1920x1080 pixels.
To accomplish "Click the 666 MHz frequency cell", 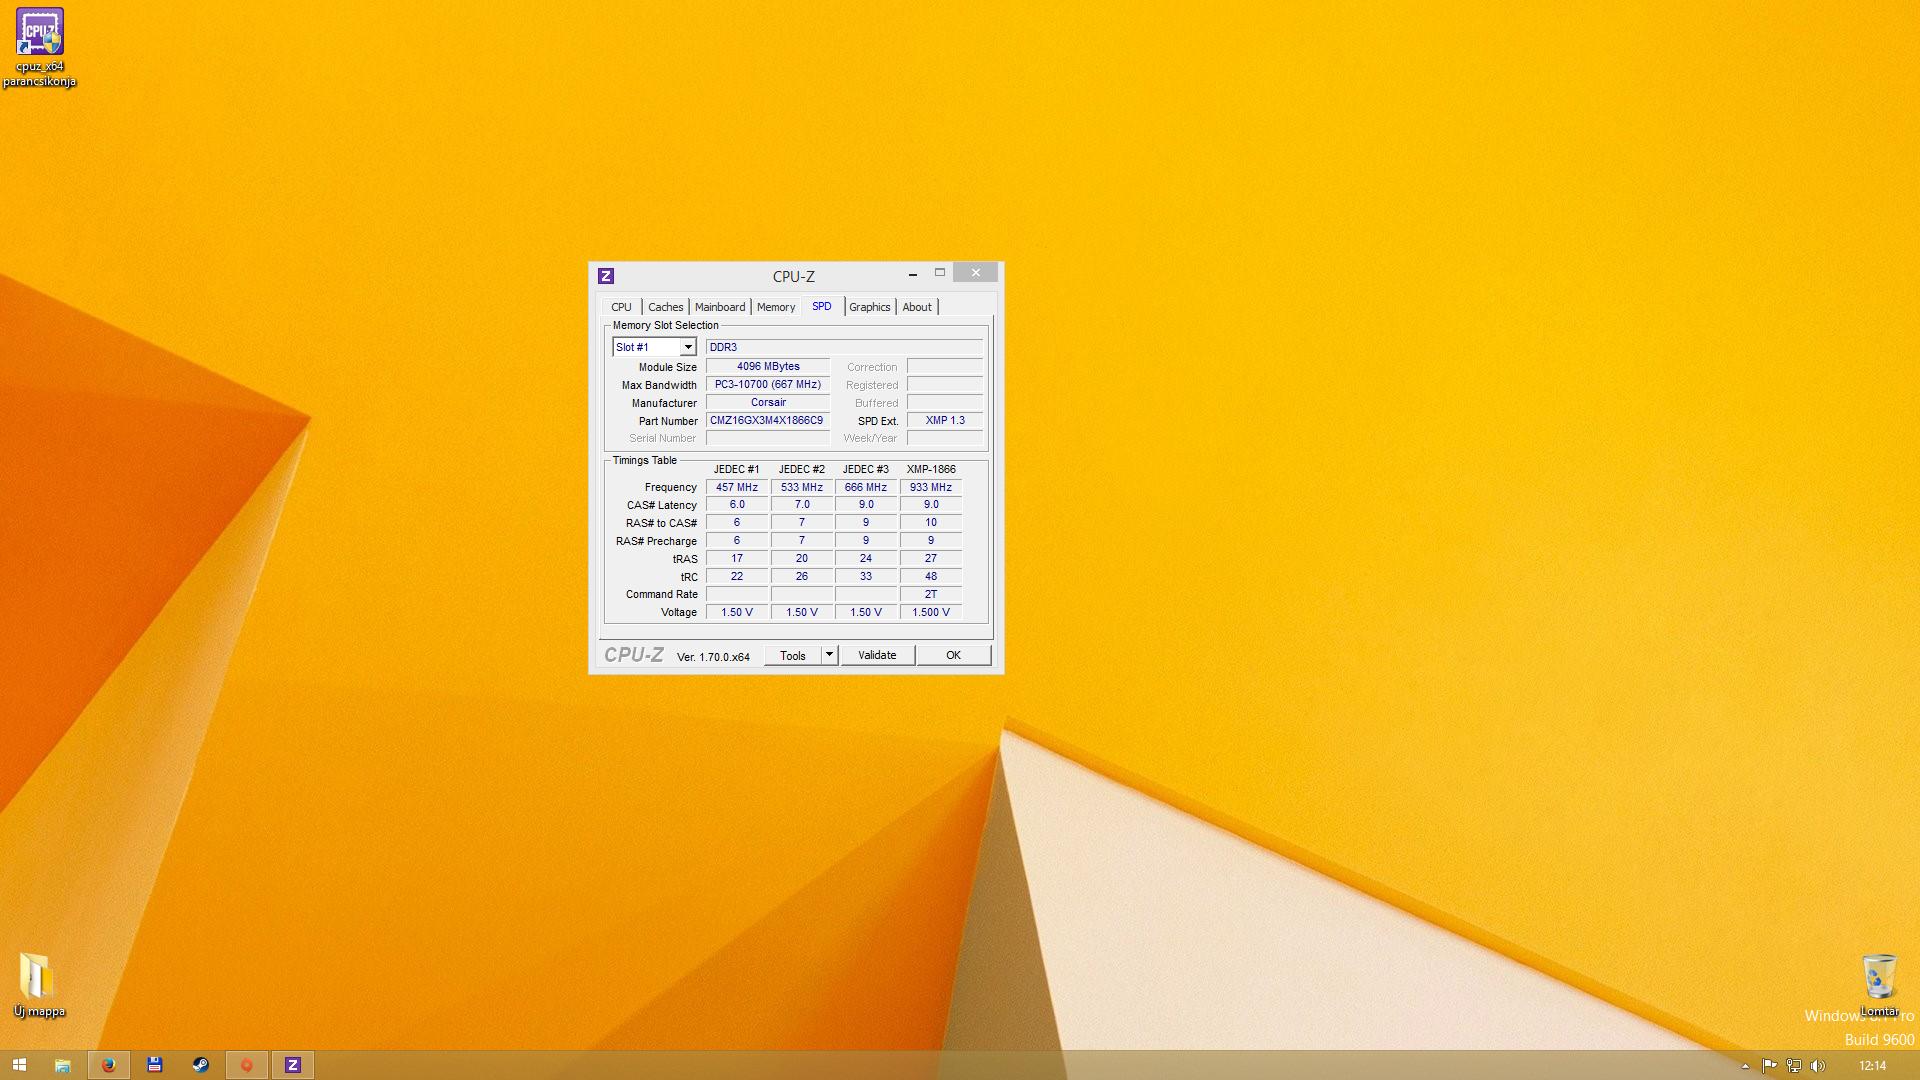I will (866, 488).
